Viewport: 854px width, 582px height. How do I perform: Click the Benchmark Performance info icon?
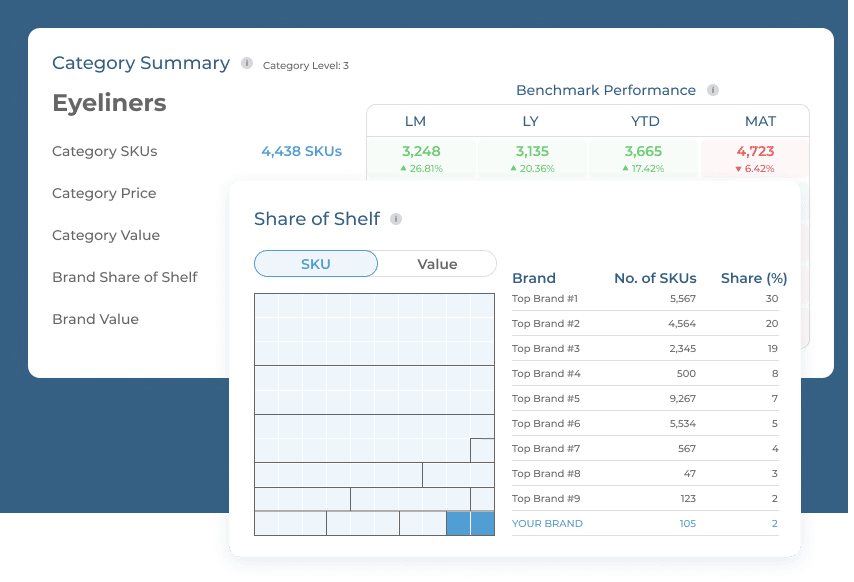point(712,90)
